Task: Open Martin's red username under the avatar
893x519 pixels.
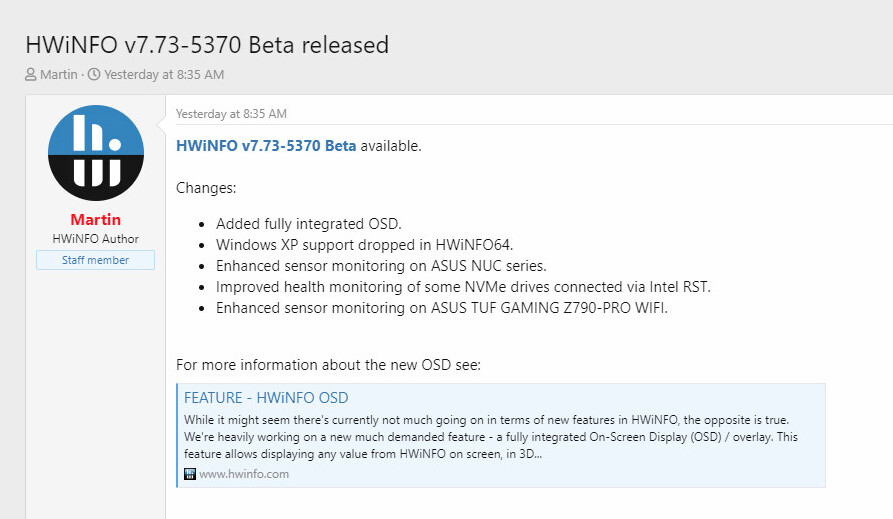Action: (96, 219)
